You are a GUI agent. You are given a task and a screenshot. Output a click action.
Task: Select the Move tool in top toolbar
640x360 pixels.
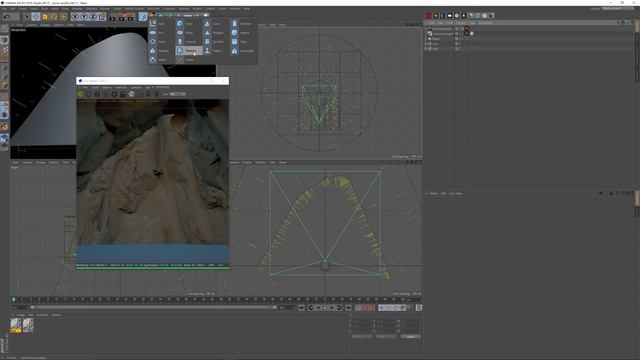tap(36, 17)
